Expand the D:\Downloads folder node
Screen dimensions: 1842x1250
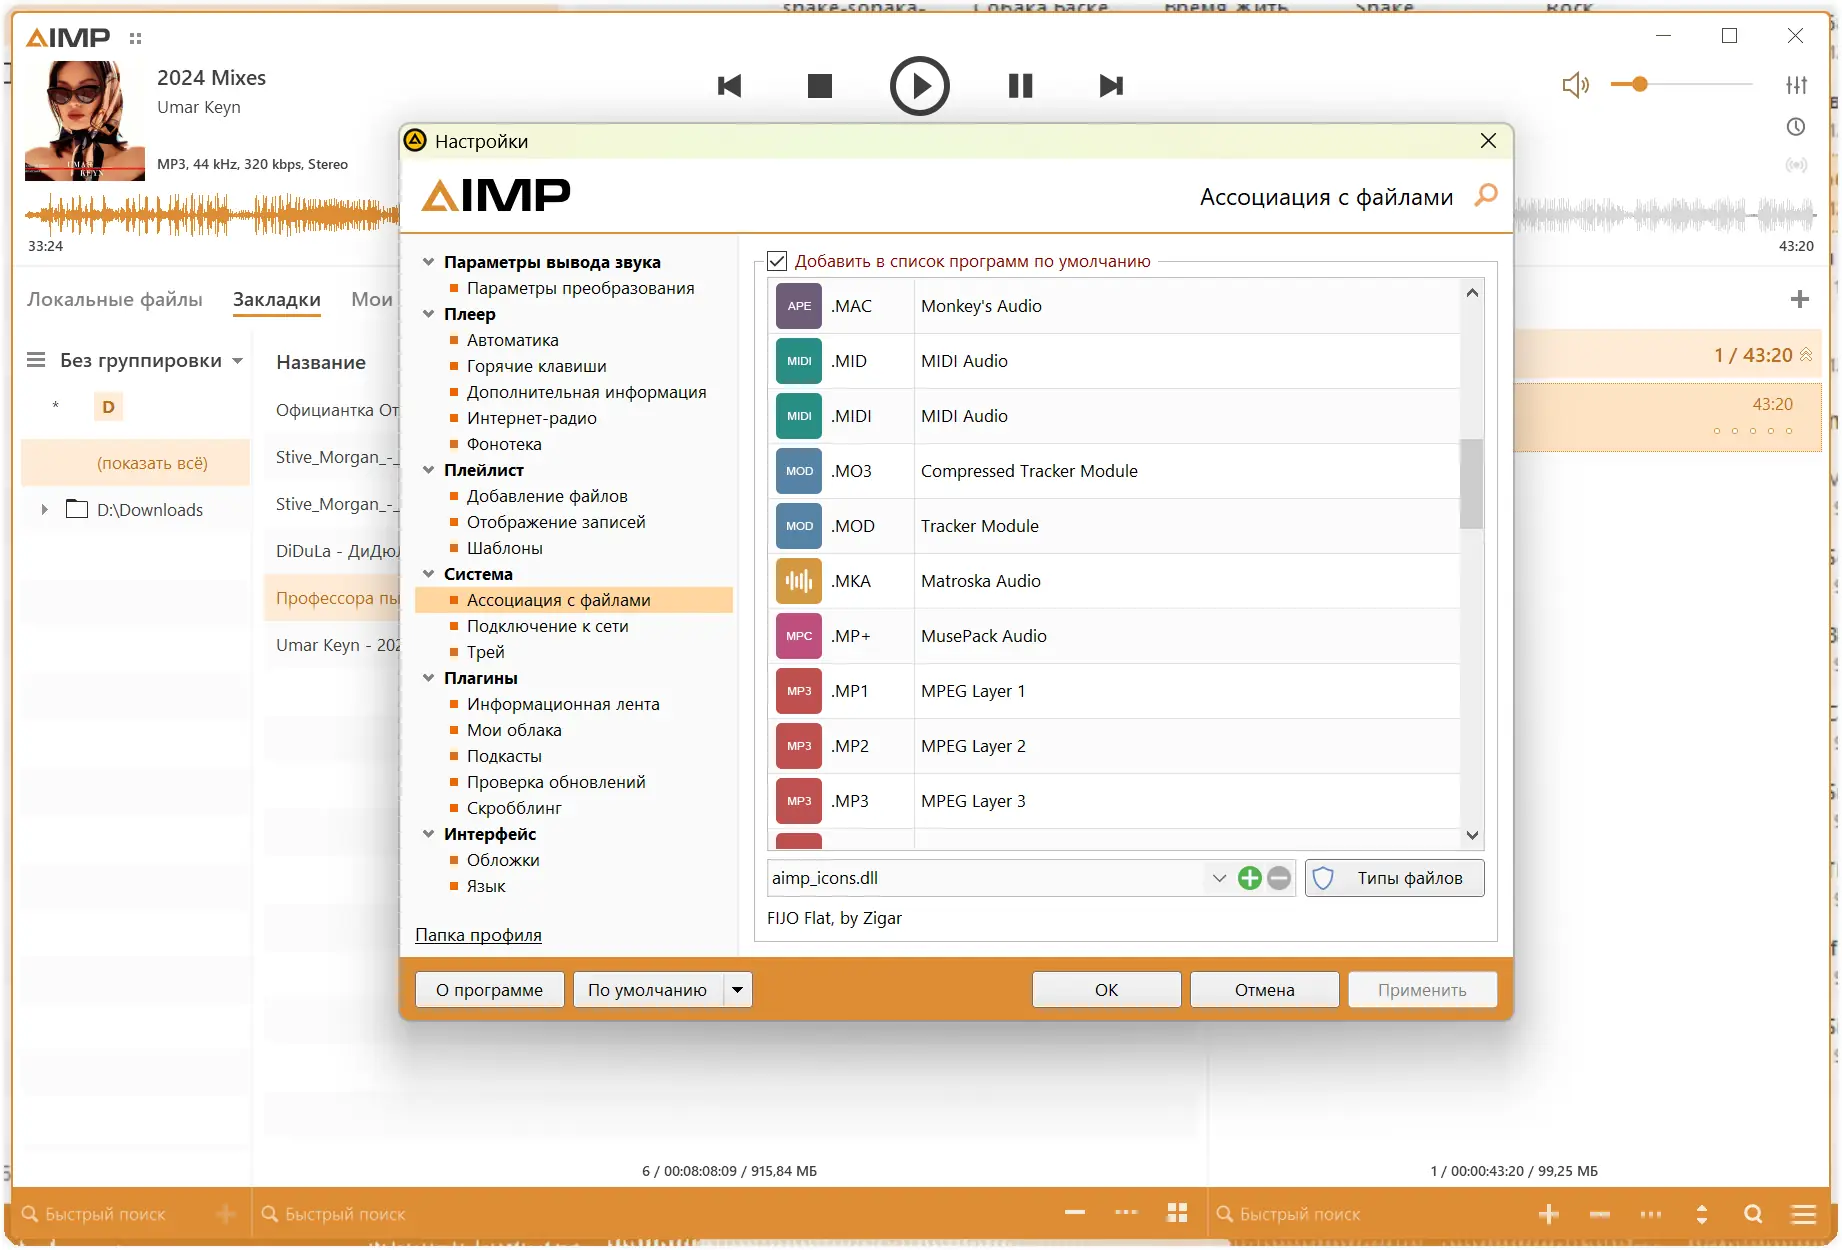click(x=44, y=509)
